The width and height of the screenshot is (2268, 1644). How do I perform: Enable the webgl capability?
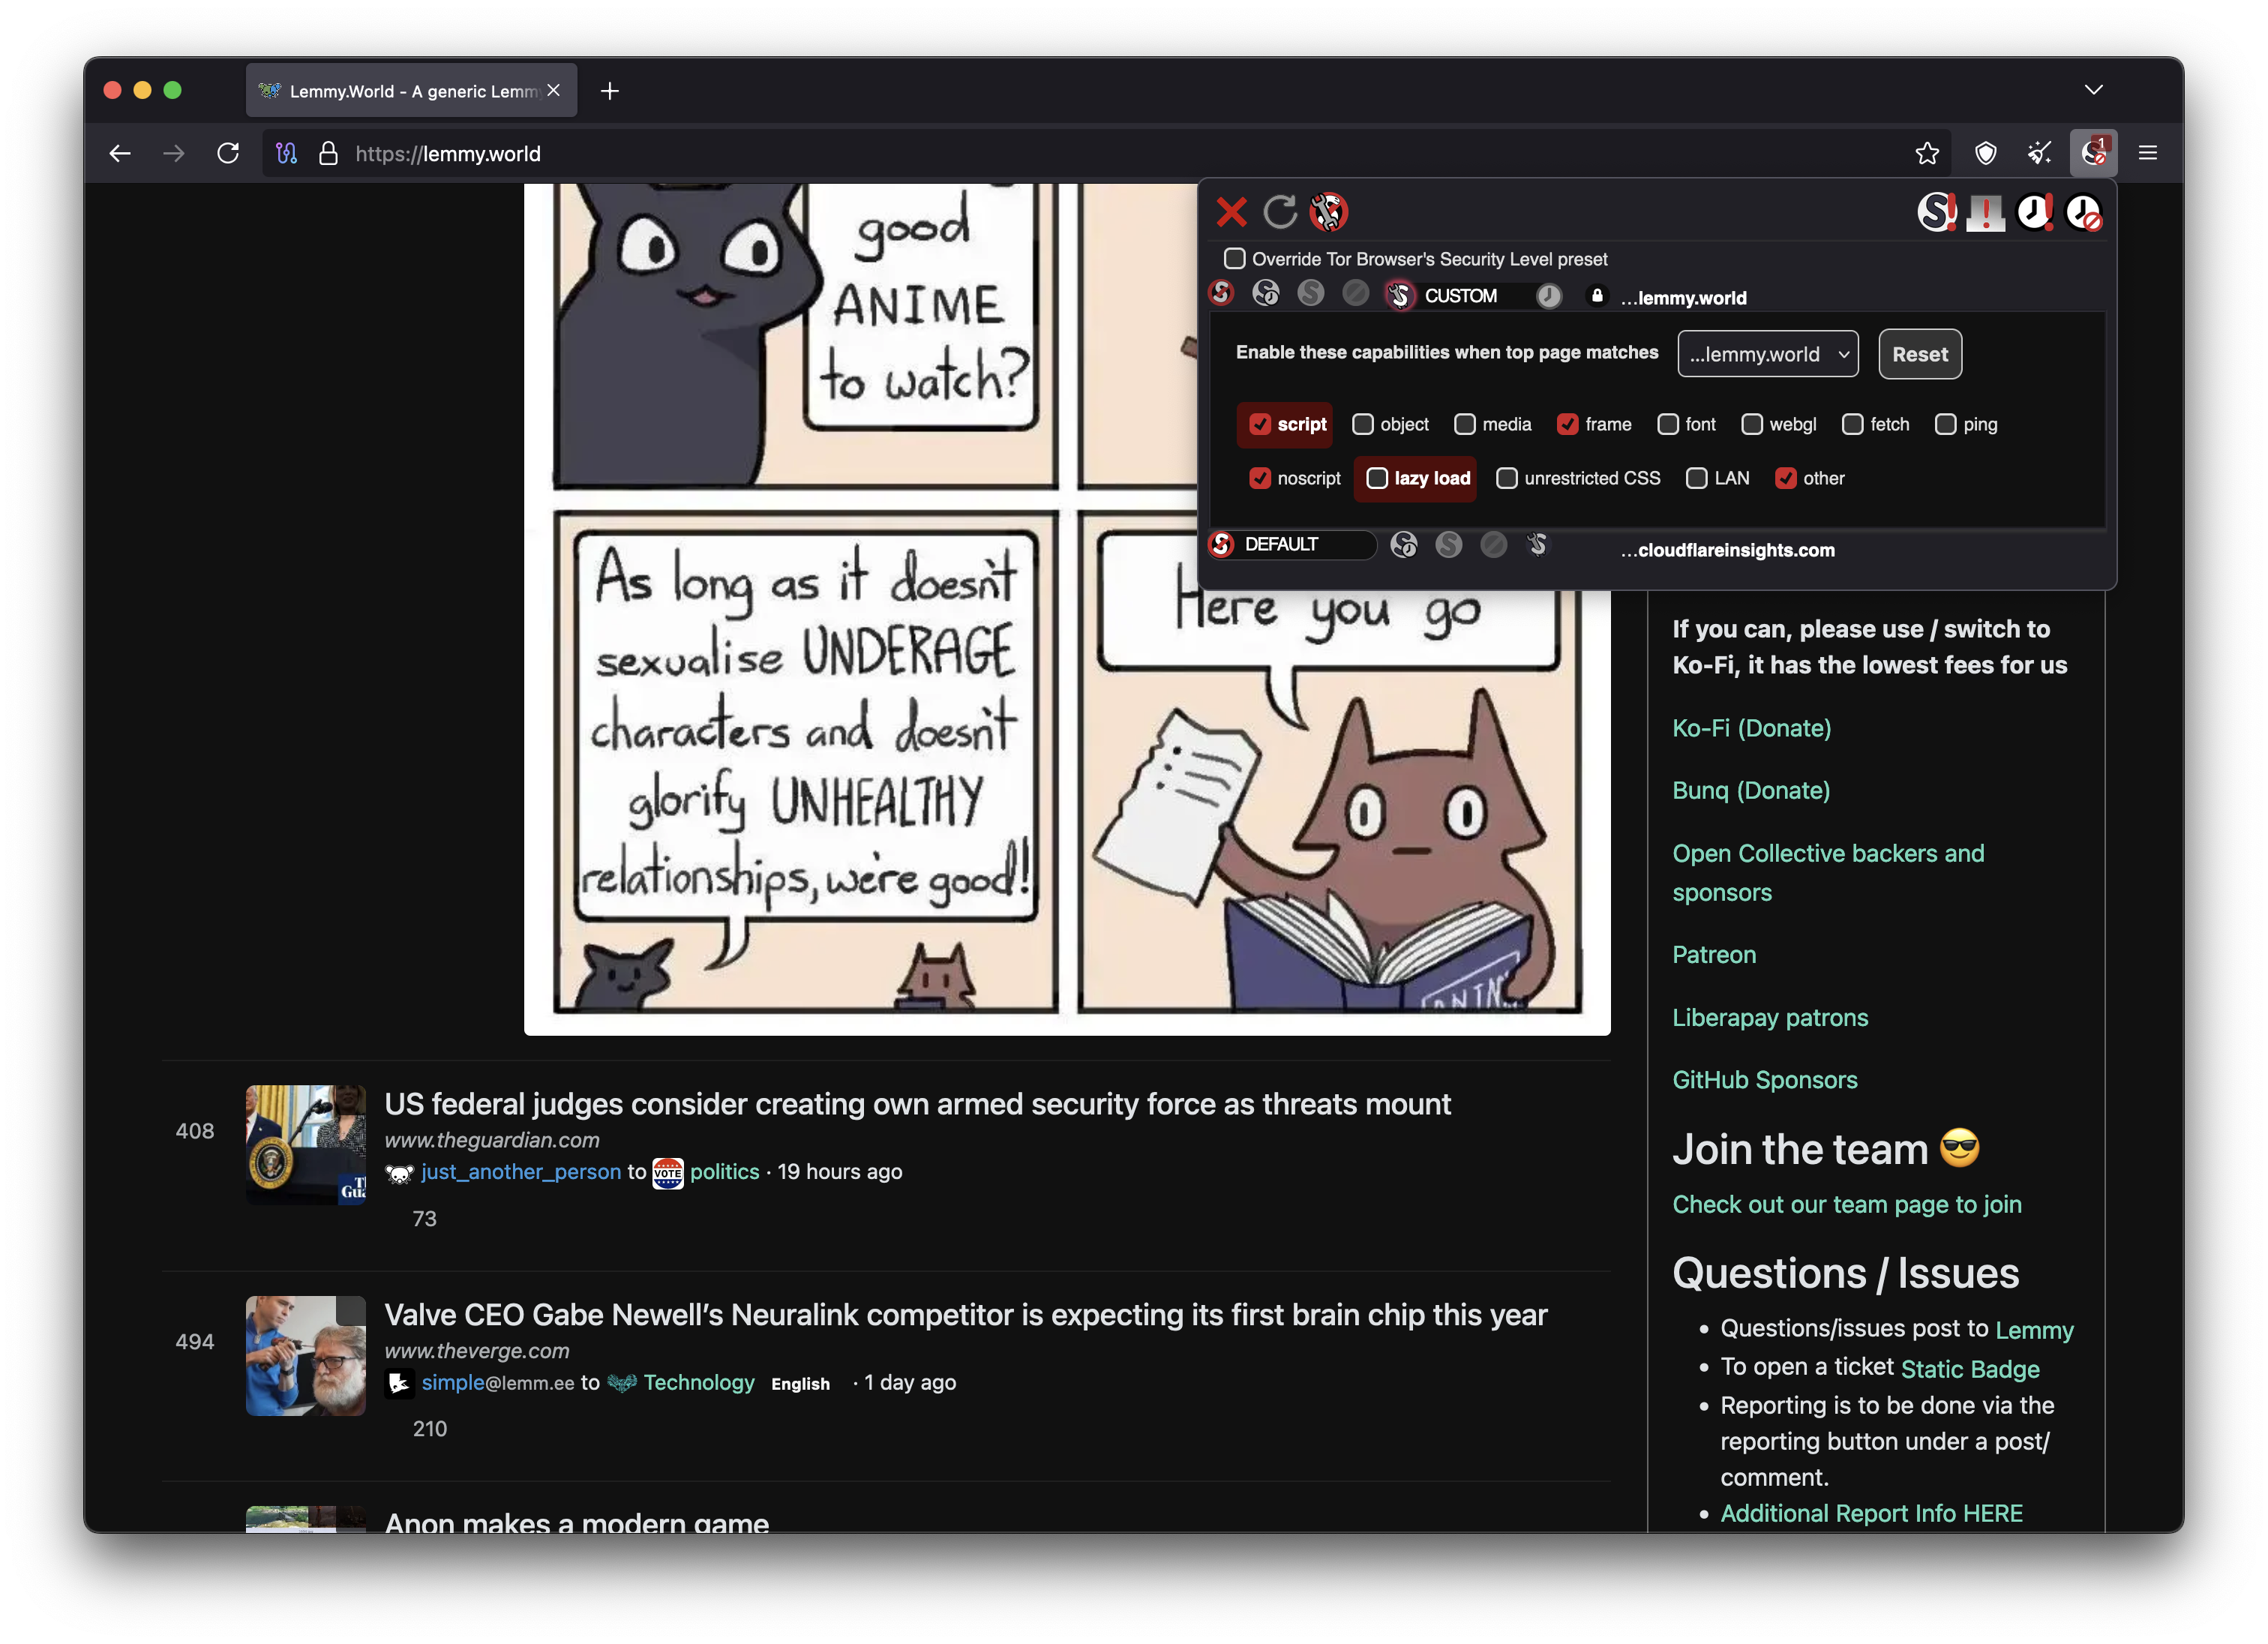coord(1752,424)
